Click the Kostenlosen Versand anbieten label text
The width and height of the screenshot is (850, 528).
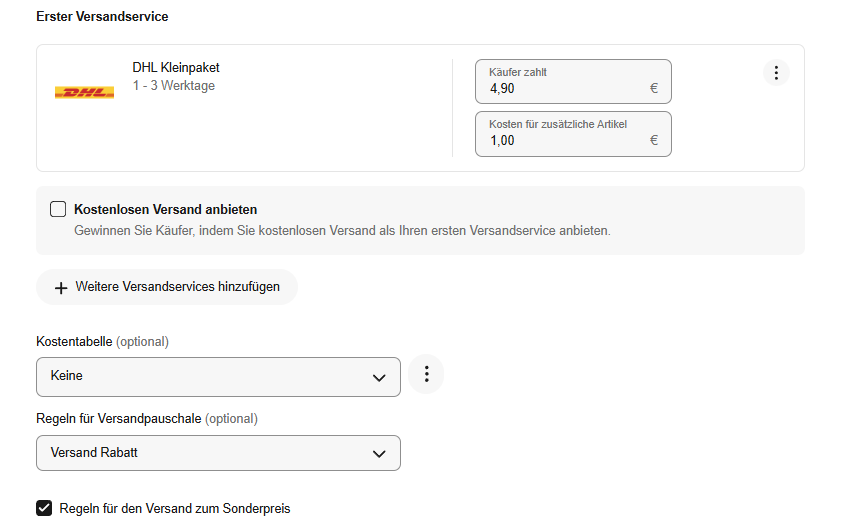point(166,210)
